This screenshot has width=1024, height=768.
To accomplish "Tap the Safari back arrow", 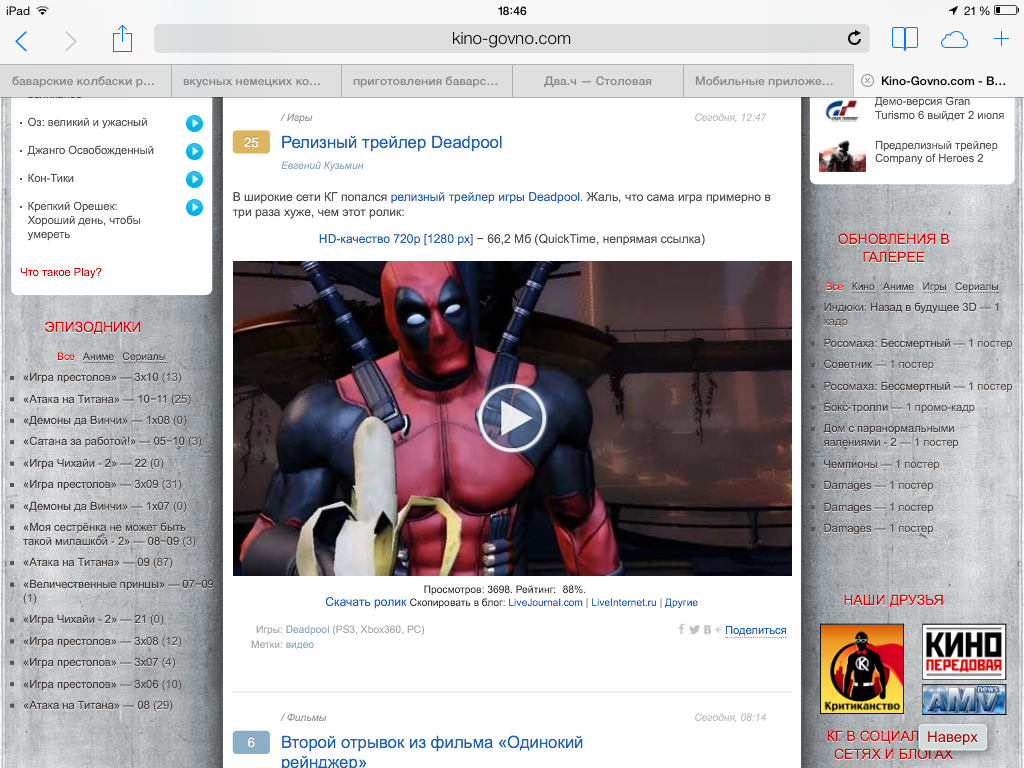I will click(21, 40).
